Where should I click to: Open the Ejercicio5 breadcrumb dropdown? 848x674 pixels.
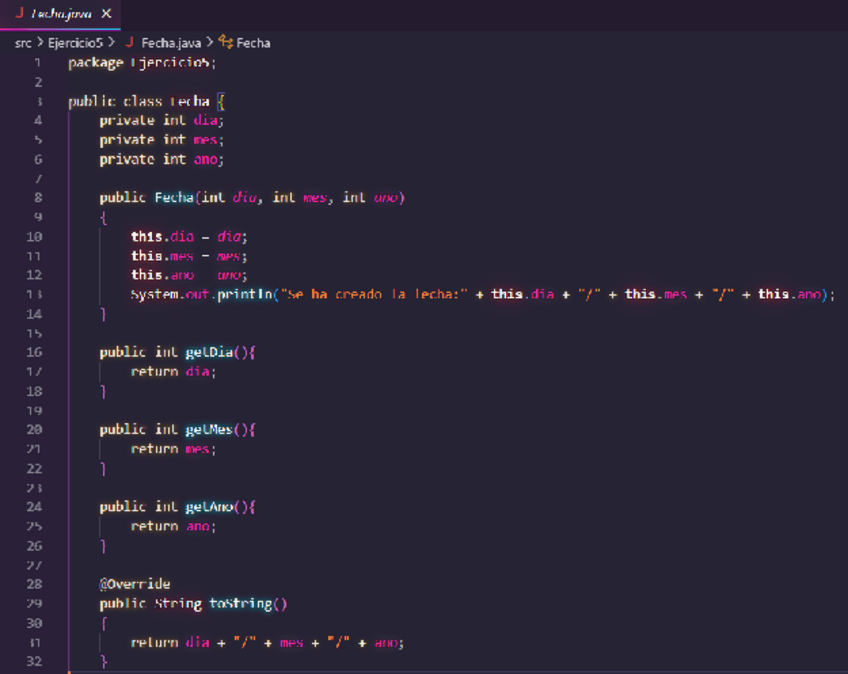tap(75, 43)
